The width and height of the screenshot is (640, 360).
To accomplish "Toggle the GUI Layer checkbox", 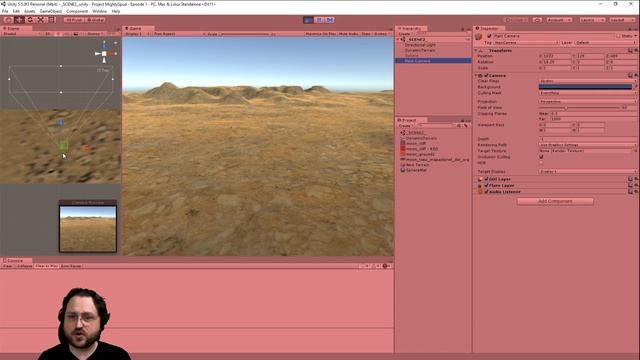I will click(486, 179).
